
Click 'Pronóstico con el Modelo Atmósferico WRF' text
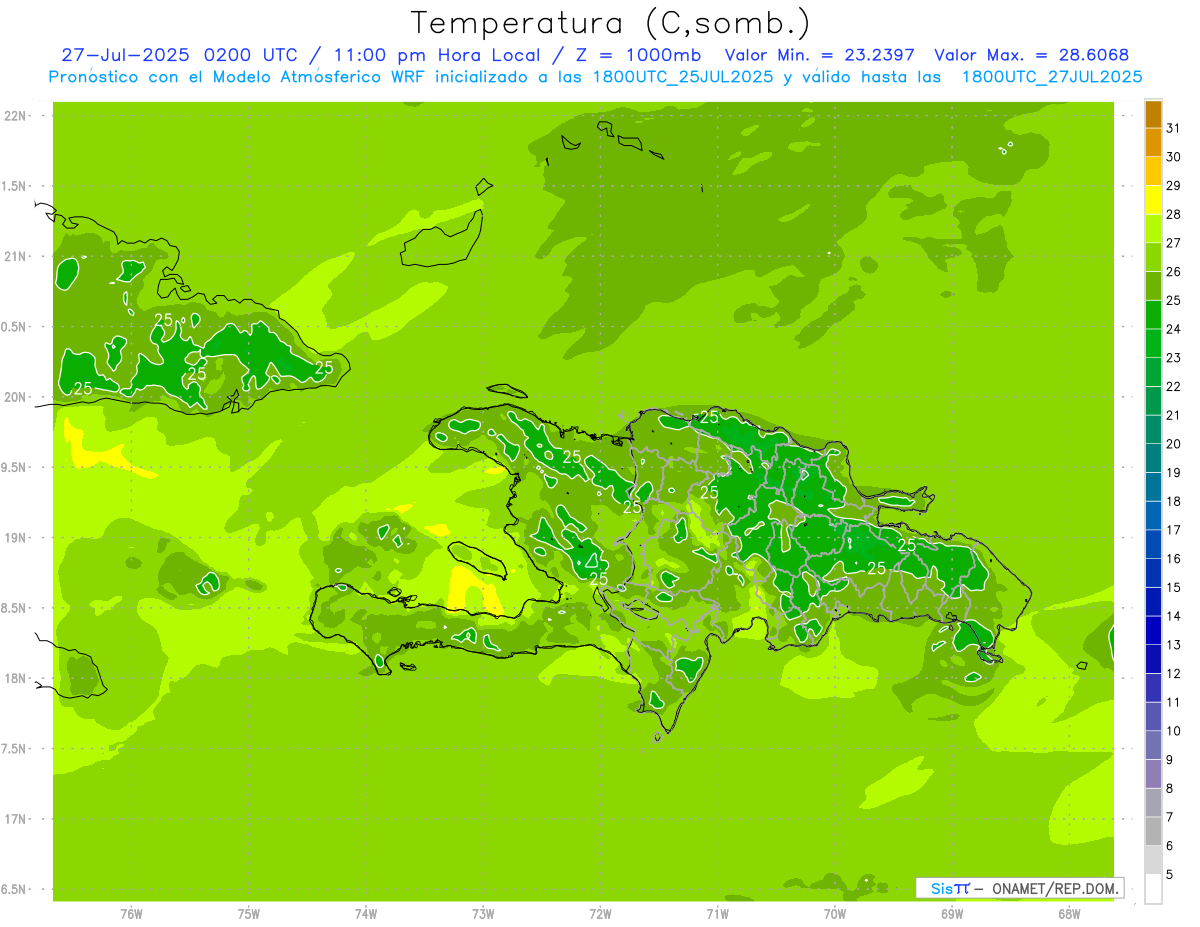238,77
